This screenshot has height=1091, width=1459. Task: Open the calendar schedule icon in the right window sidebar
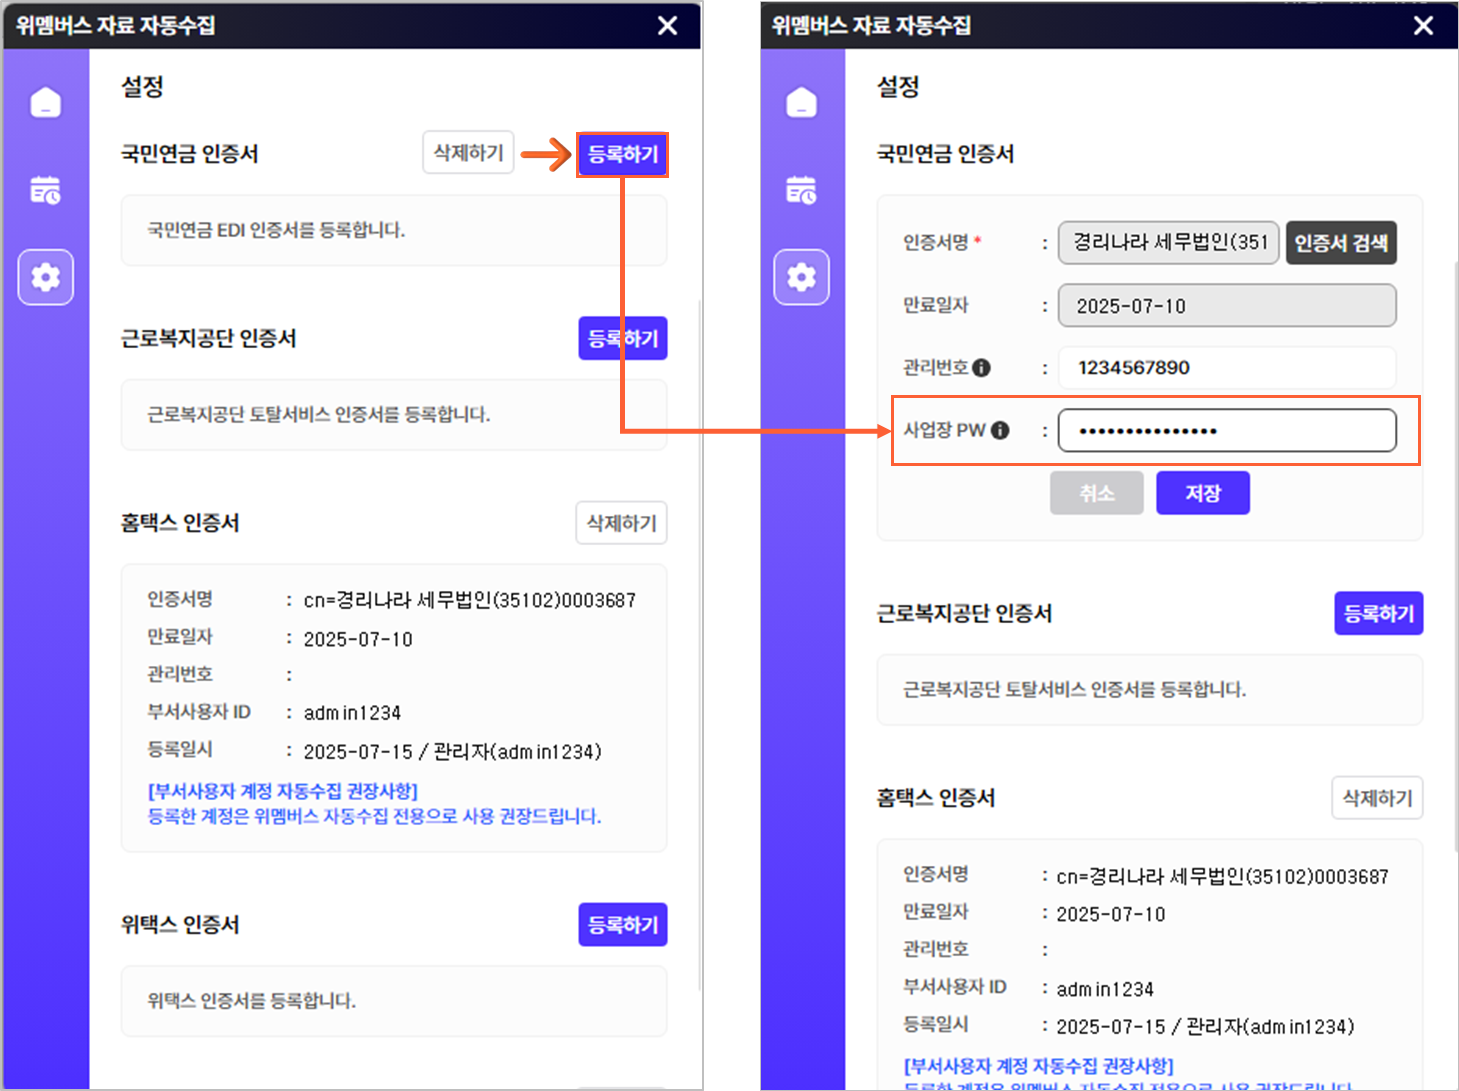point(802,189)
